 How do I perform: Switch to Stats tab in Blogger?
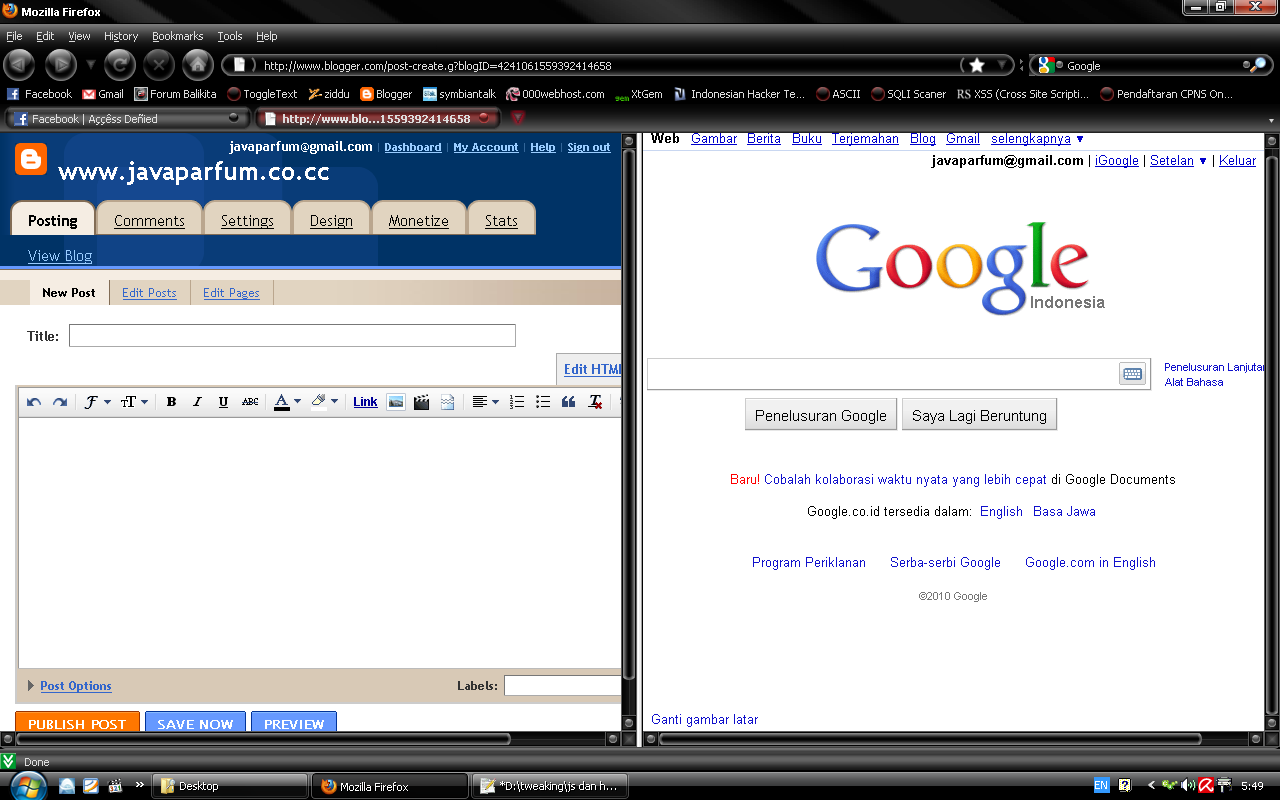[x=501, y=220]
